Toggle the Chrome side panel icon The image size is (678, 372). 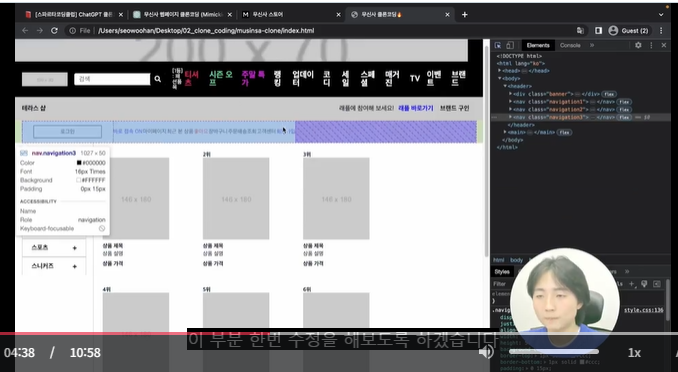click(598, 30)
